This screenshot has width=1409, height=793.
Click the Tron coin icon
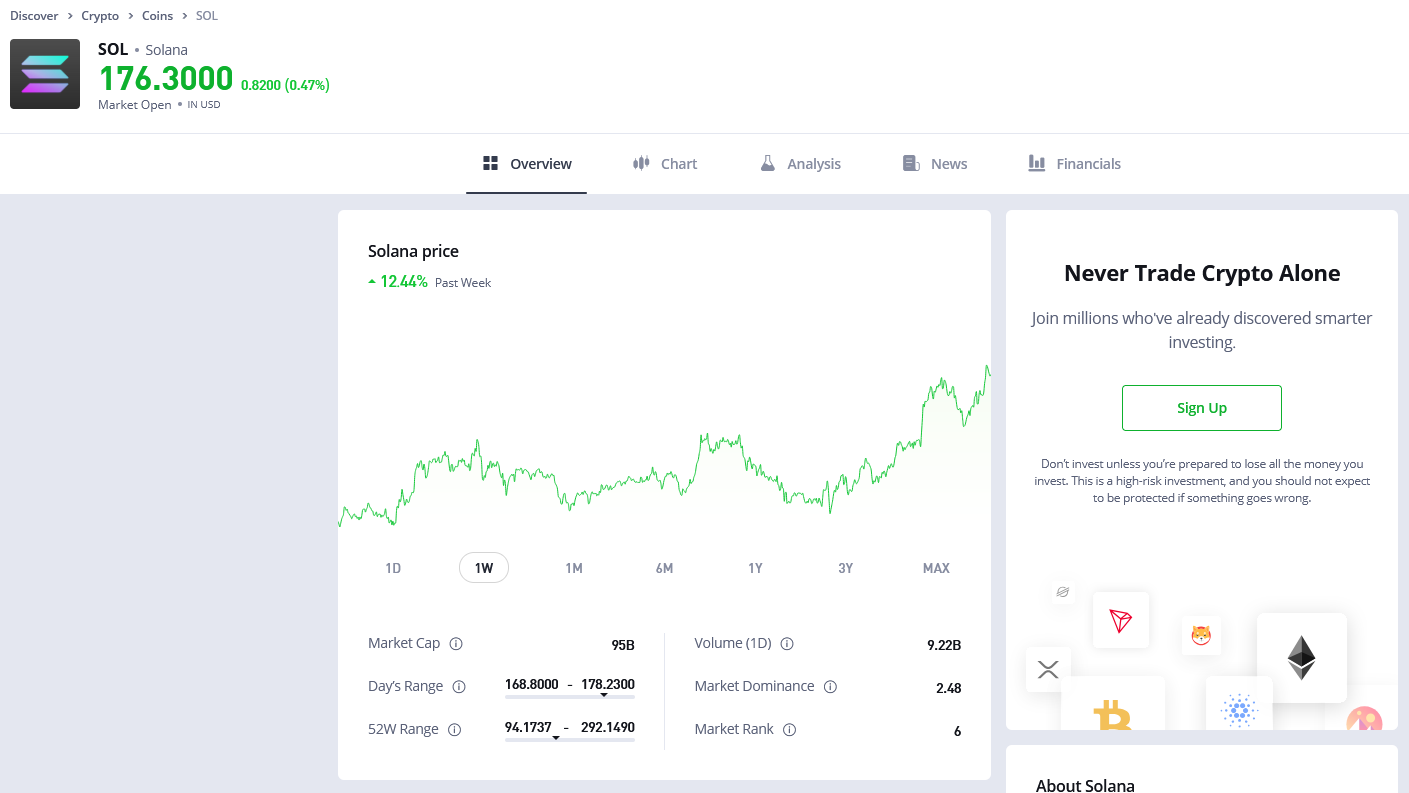(1120, 620)
